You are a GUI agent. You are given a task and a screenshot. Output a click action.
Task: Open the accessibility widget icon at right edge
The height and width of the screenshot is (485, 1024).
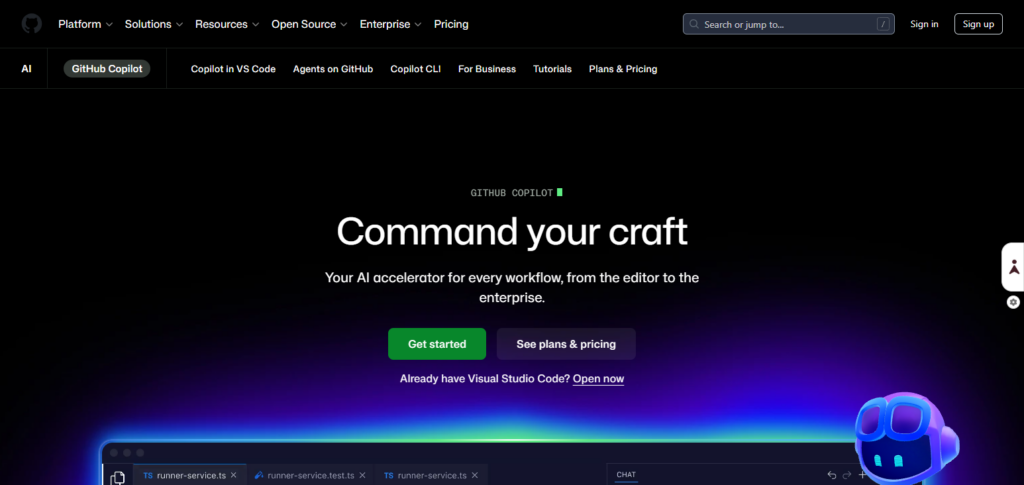pyautogui.click(x=1014, y=267)
